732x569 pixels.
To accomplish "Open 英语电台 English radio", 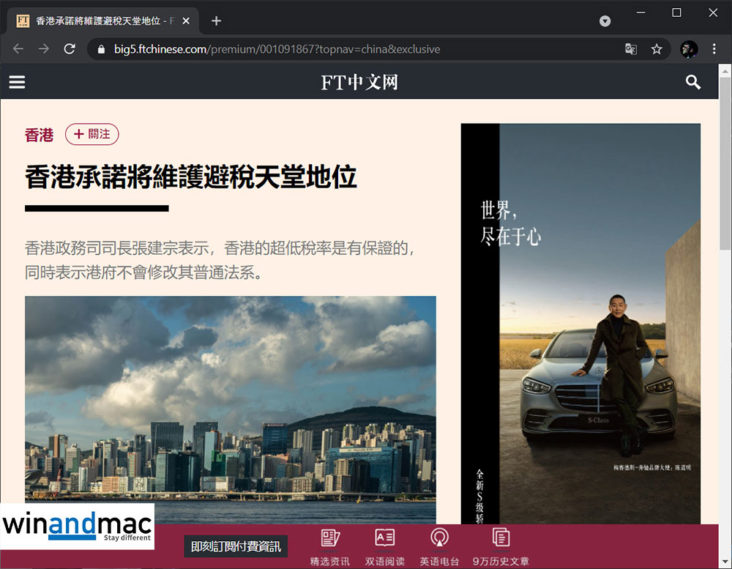I will (439, 547).
